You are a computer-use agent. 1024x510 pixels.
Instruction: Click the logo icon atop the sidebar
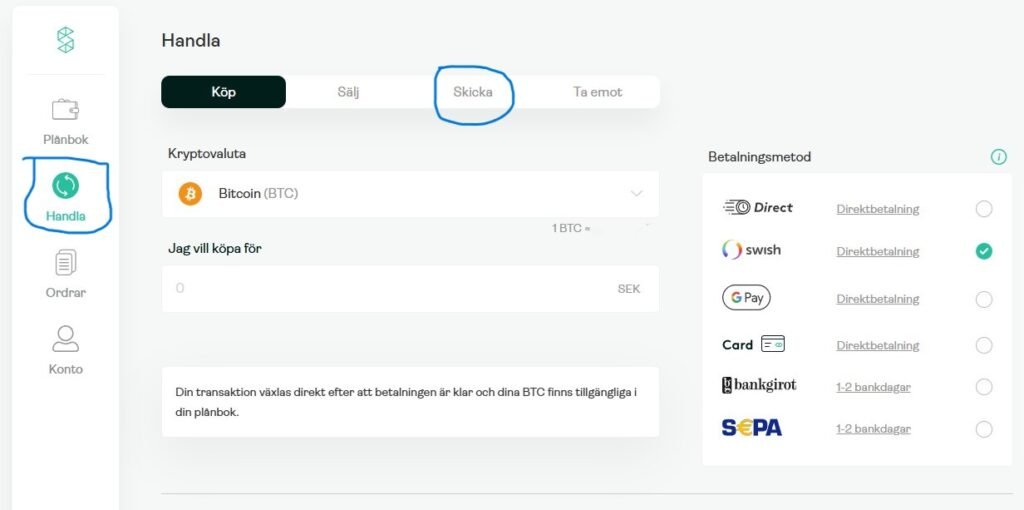[x=65, y=40]
